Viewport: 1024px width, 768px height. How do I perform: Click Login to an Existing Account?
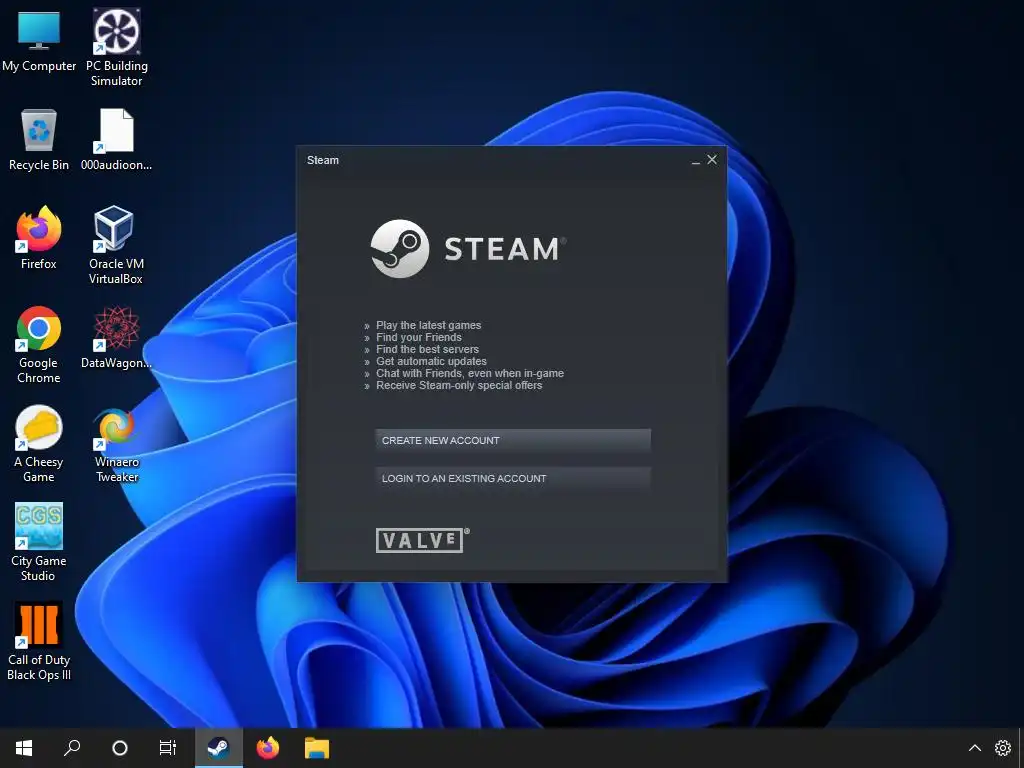click(x=513, y=479)
